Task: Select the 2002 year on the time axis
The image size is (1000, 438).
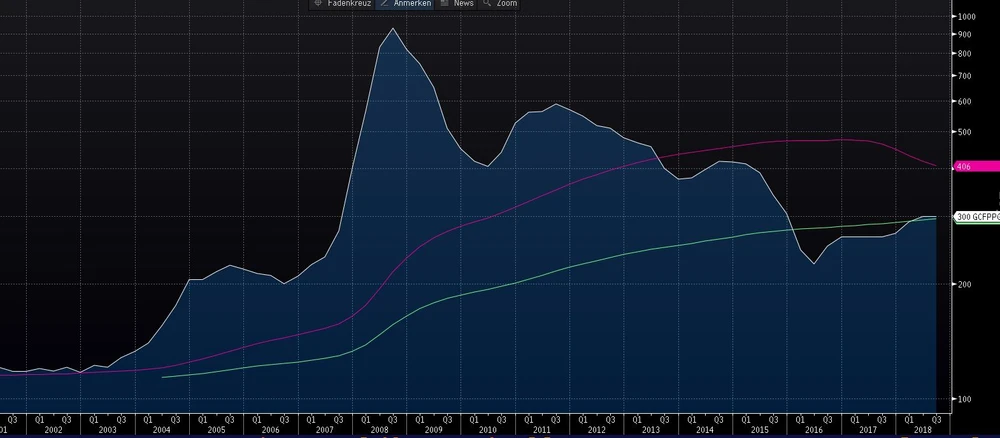Action: [52, 429]
